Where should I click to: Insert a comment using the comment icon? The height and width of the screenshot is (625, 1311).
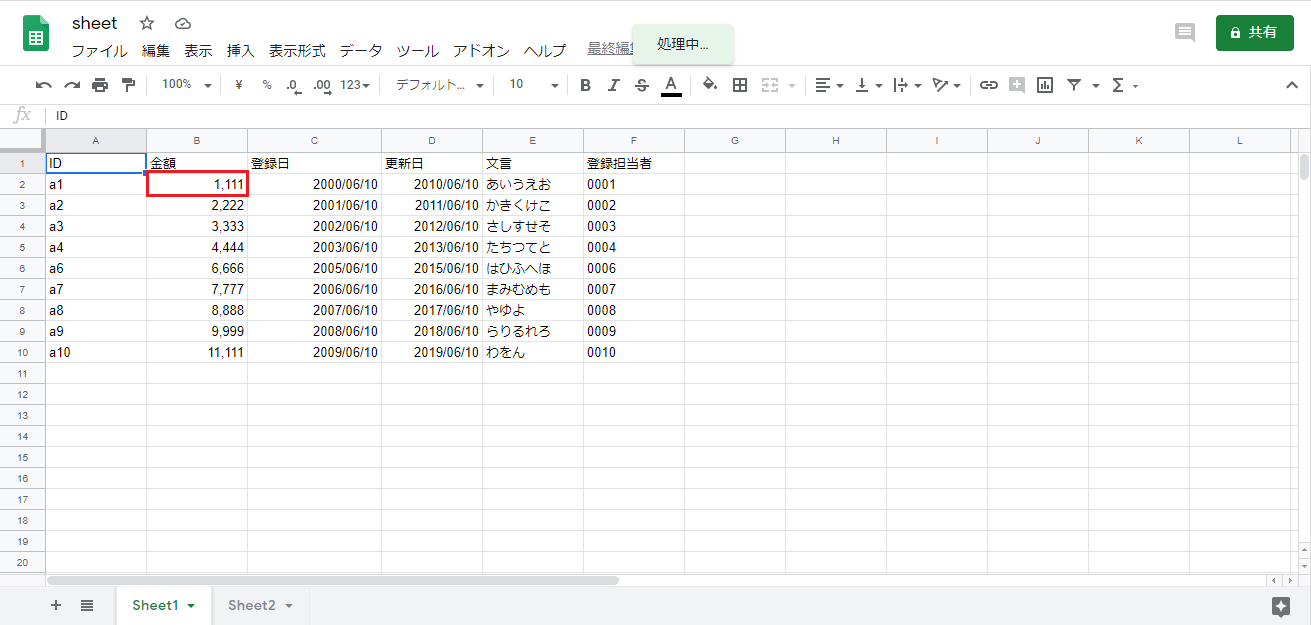(1016, 85)
